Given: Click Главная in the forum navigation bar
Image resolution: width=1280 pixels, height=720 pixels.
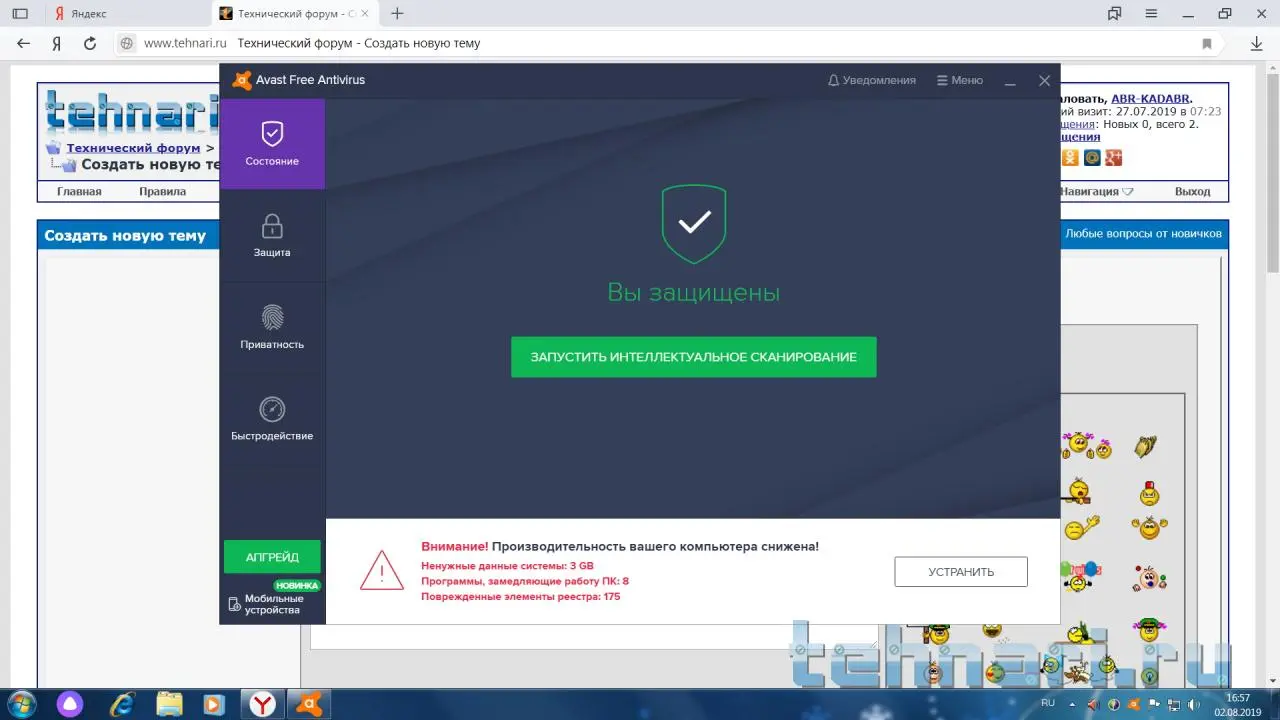Looking at the screenshot, I should [79, 191].
